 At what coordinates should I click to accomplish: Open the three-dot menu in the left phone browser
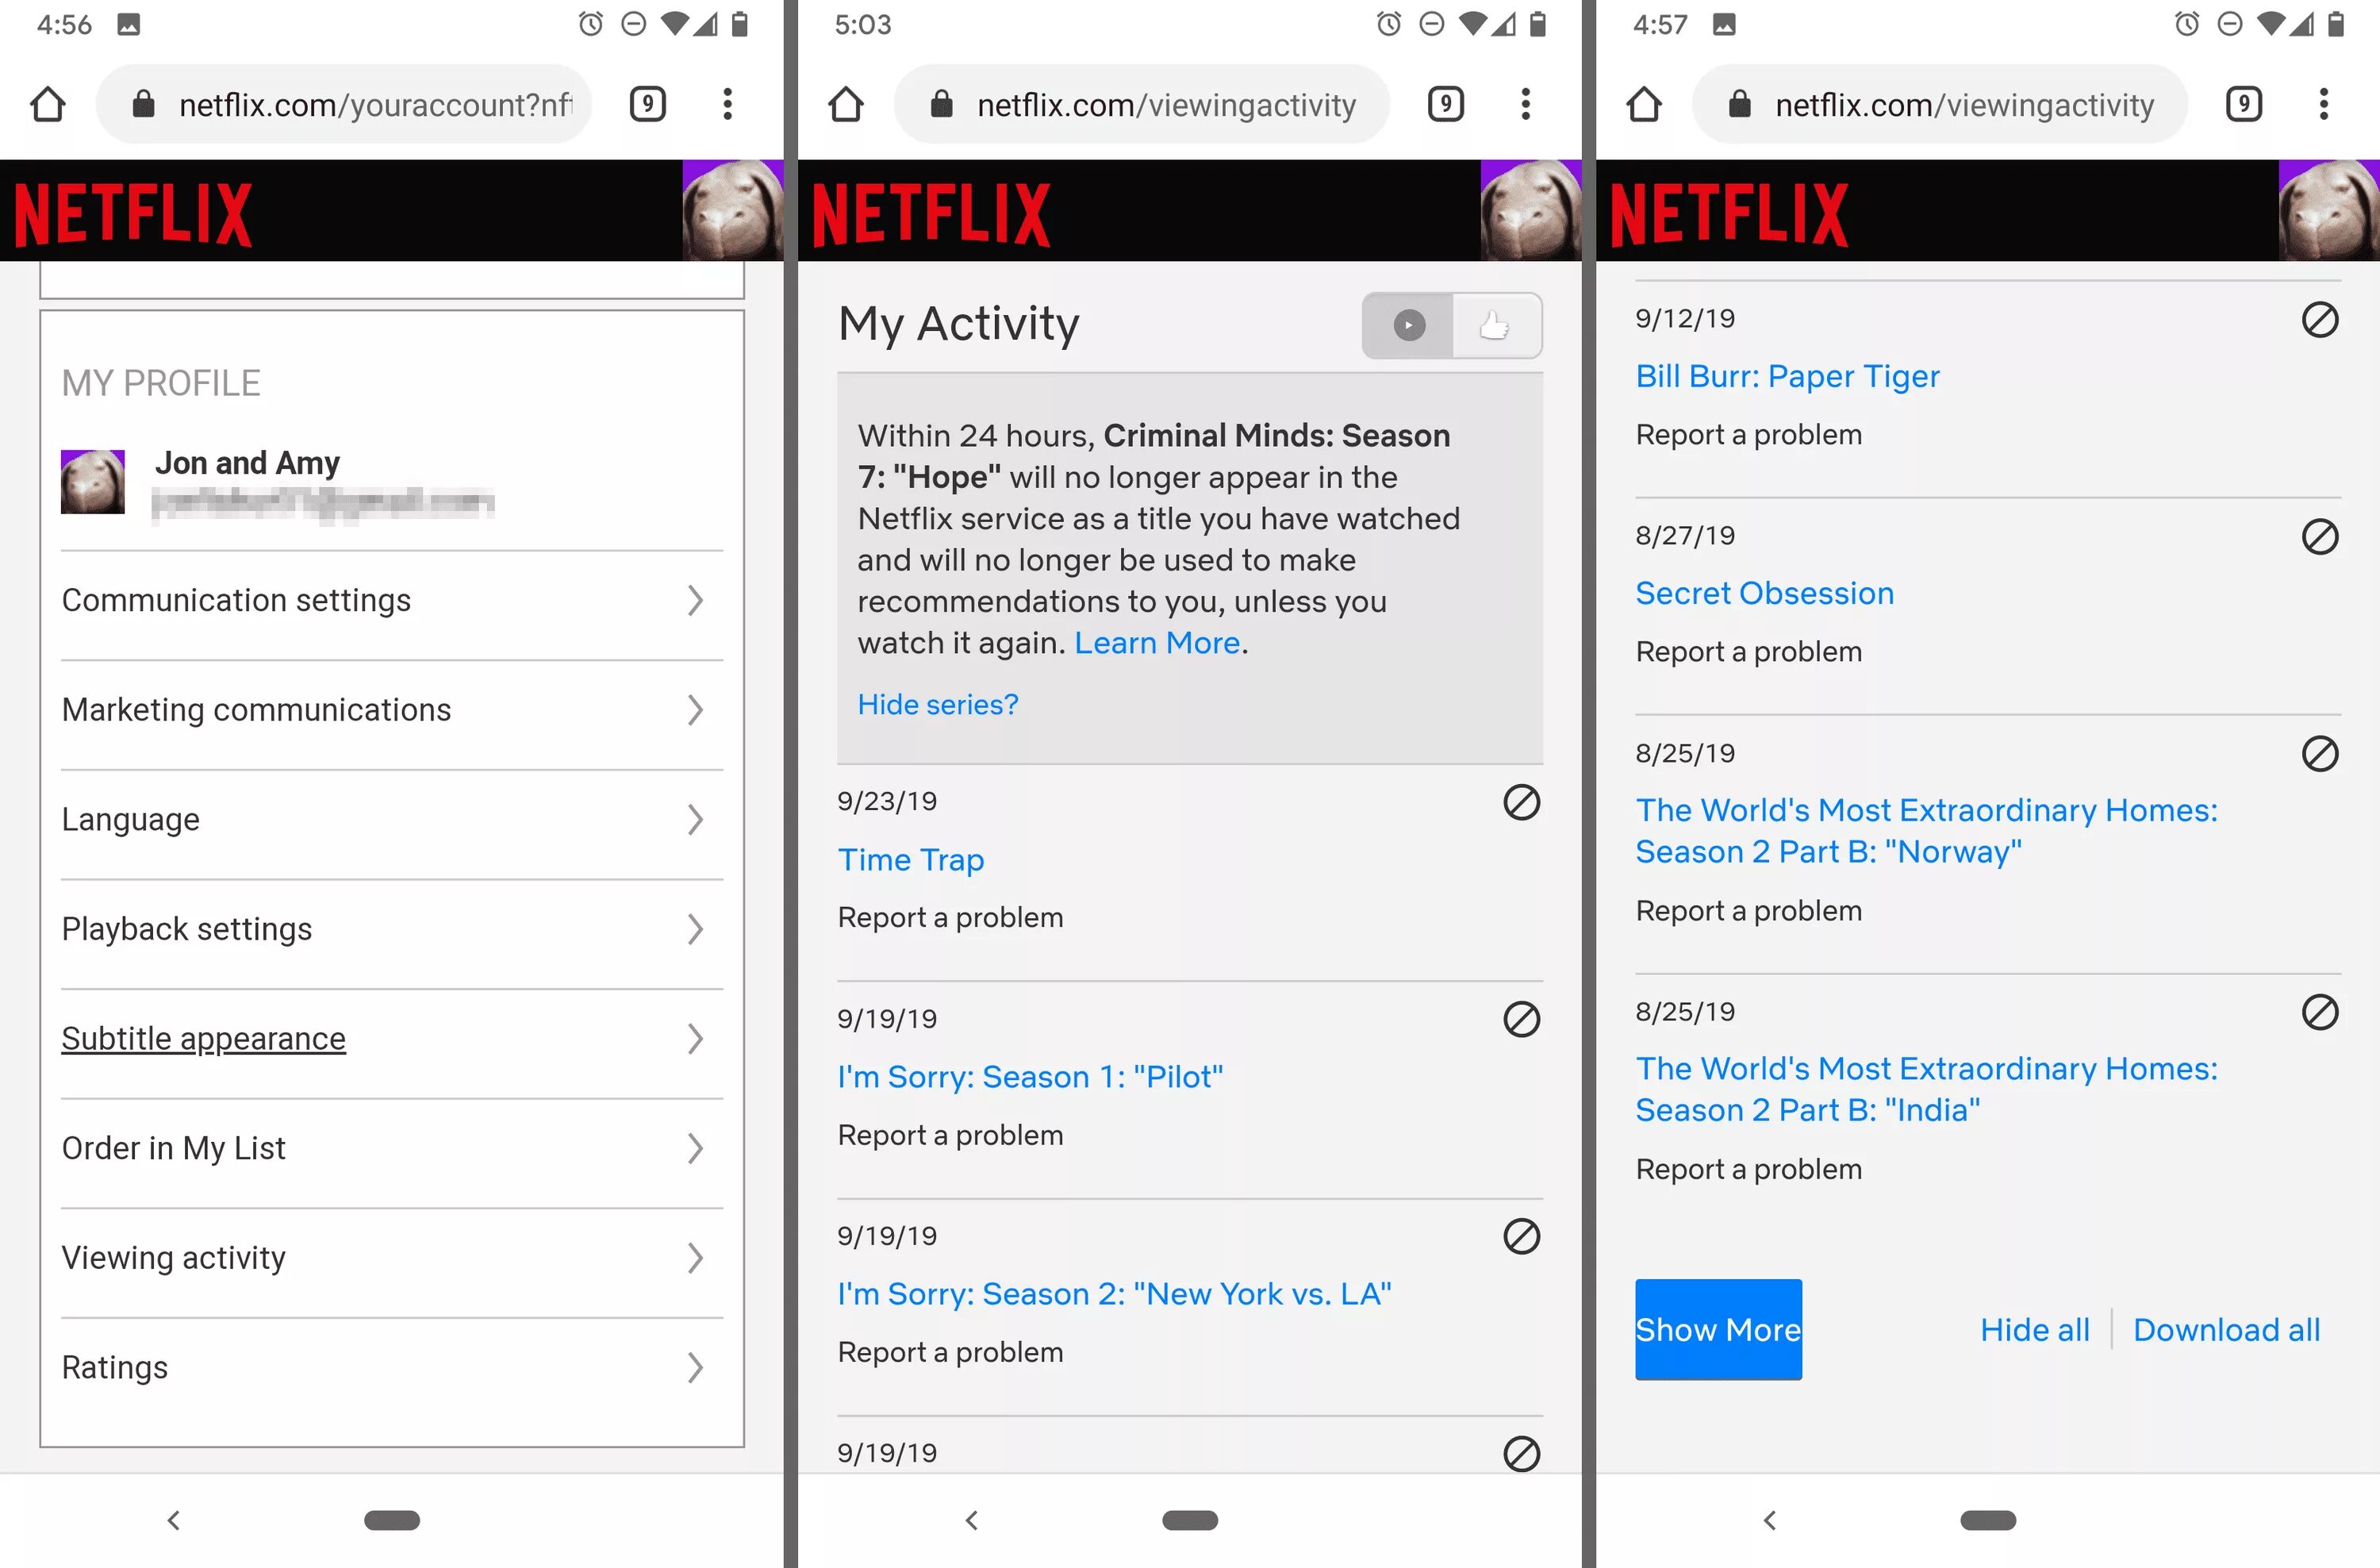click(727, 104)
